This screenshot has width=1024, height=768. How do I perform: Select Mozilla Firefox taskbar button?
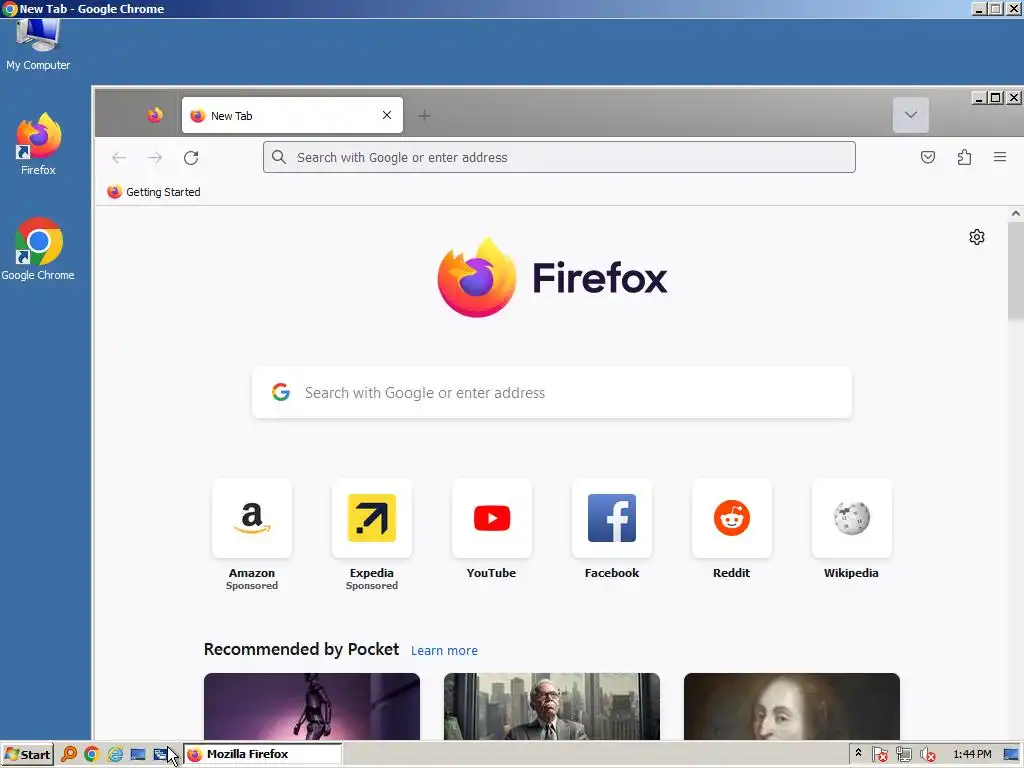tap(263, 754)
